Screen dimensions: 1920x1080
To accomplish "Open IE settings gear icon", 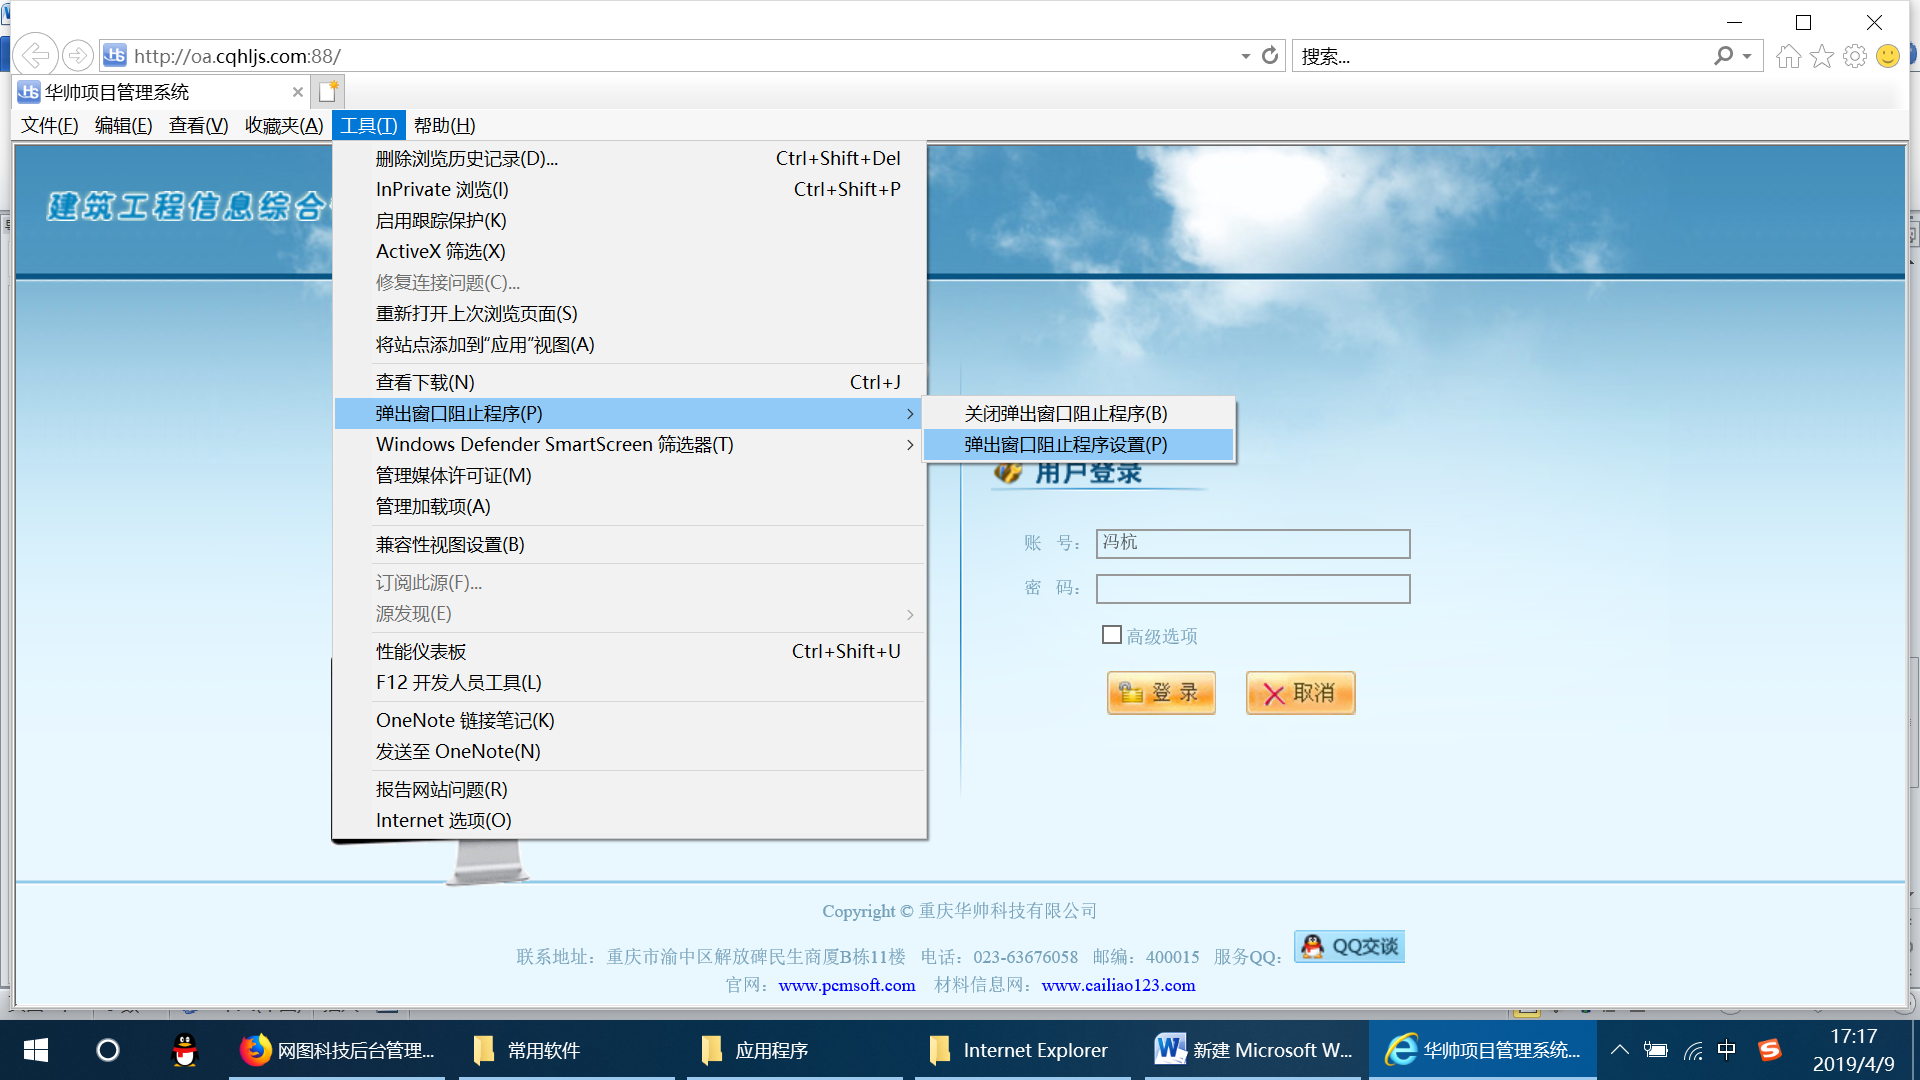I will click(x=1855, y=56).
